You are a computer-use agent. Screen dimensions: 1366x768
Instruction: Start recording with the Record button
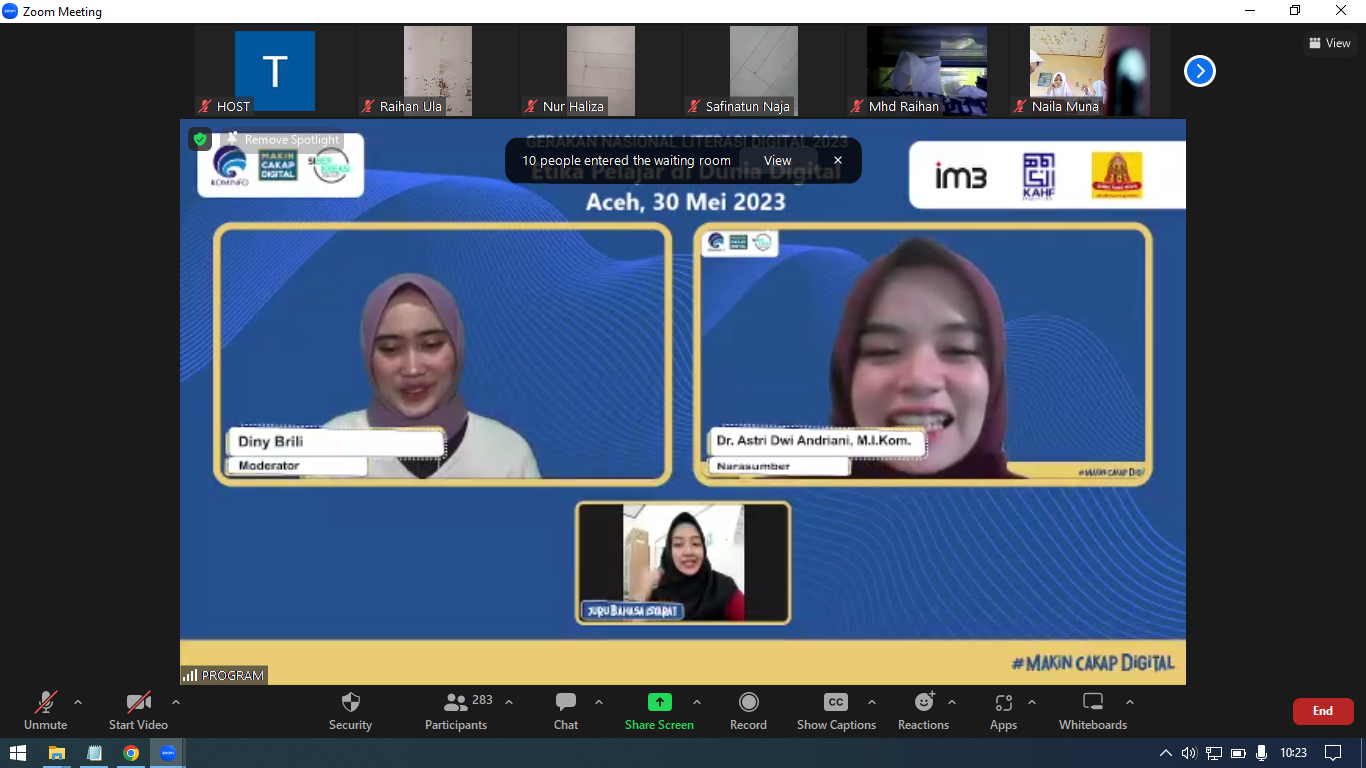(748, 710)
